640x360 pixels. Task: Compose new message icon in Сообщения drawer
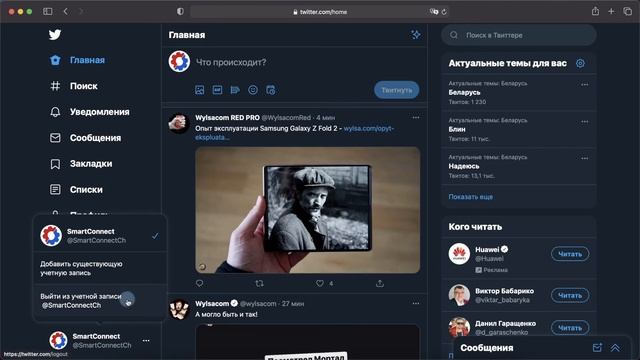pyautogui.click(x=597, y=348)
